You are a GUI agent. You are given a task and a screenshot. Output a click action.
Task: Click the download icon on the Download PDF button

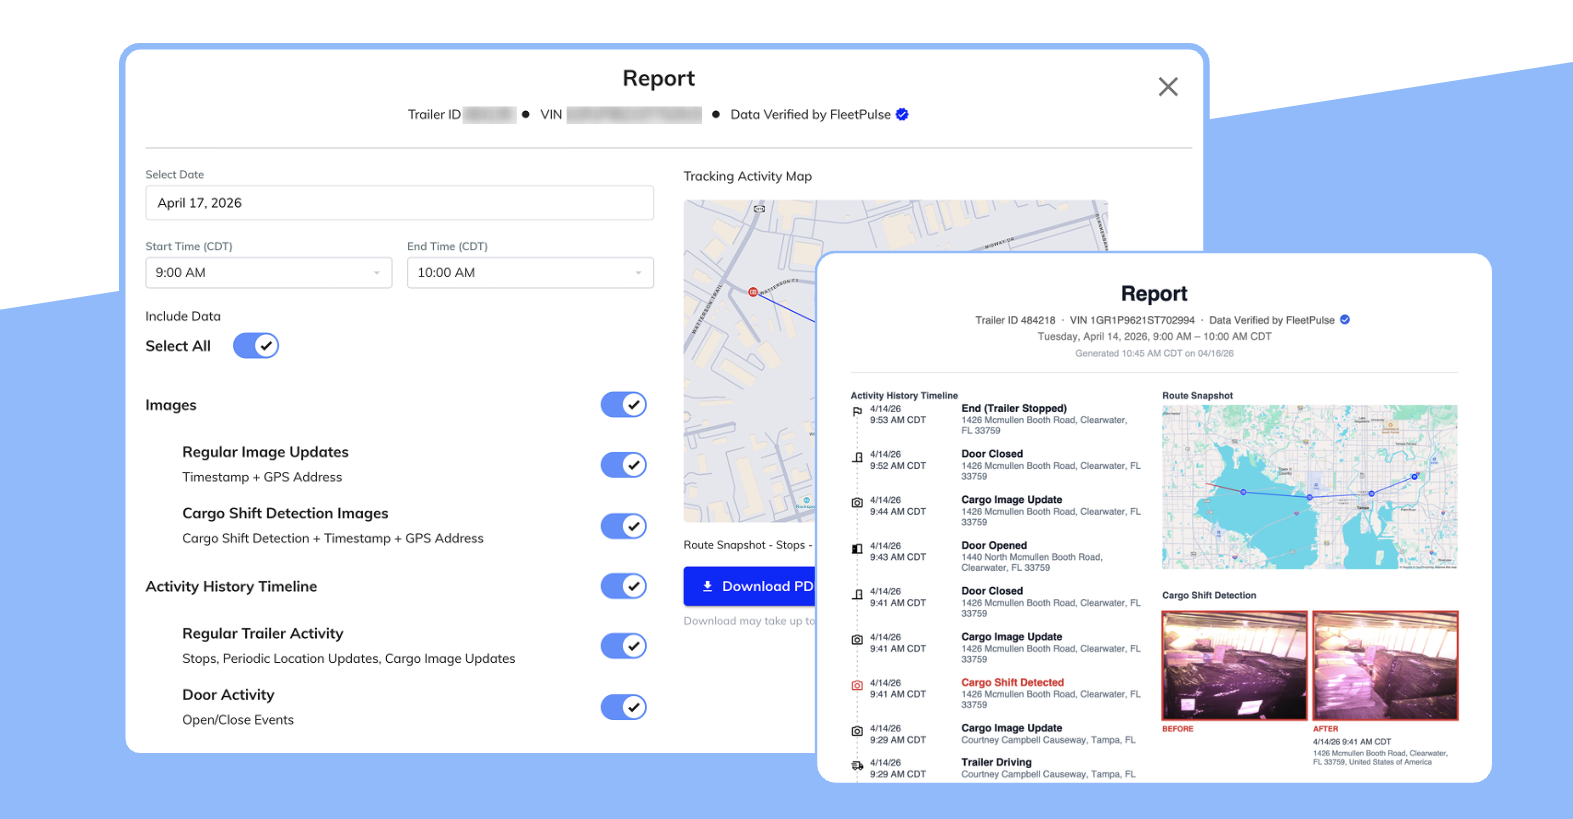[x=707, y=587]
